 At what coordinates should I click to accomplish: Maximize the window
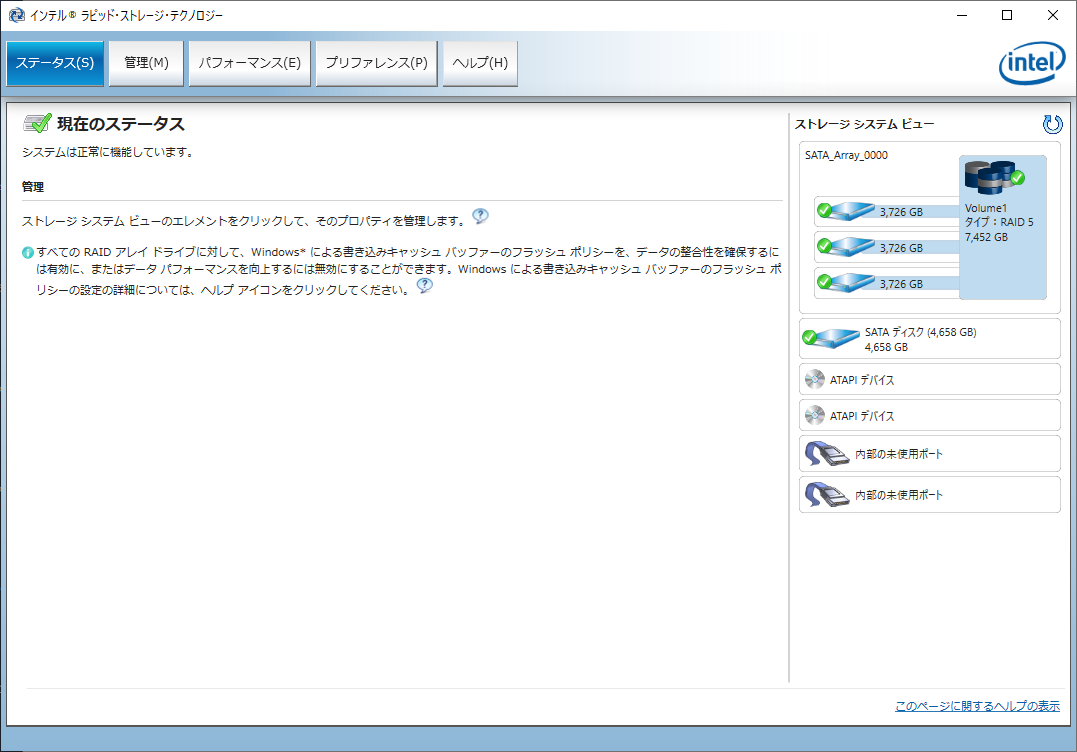point(1007,15)
